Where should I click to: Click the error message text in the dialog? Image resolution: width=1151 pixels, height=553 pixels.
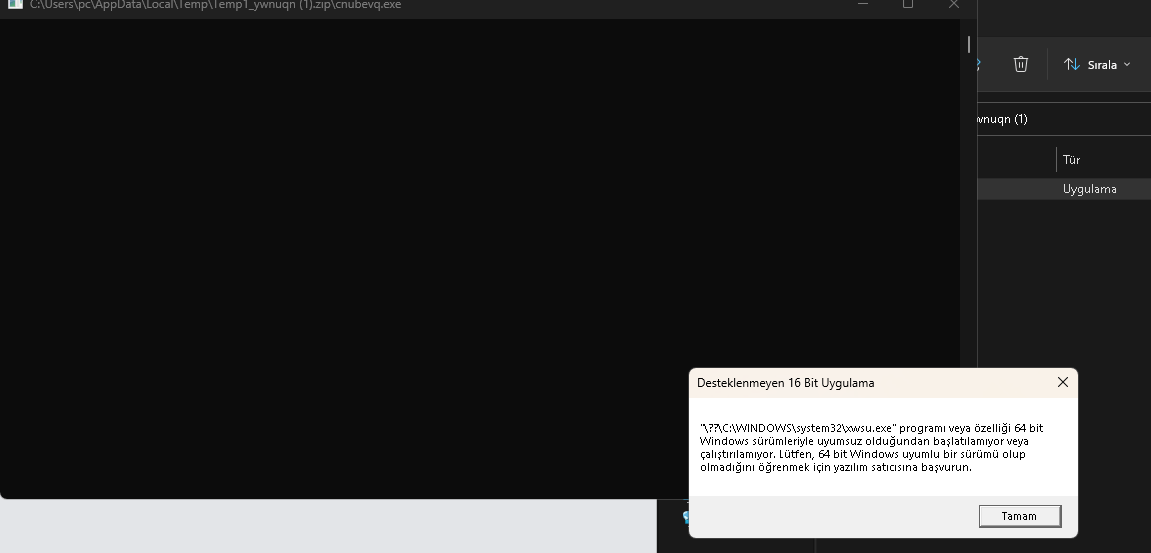[x=871, y=447]
